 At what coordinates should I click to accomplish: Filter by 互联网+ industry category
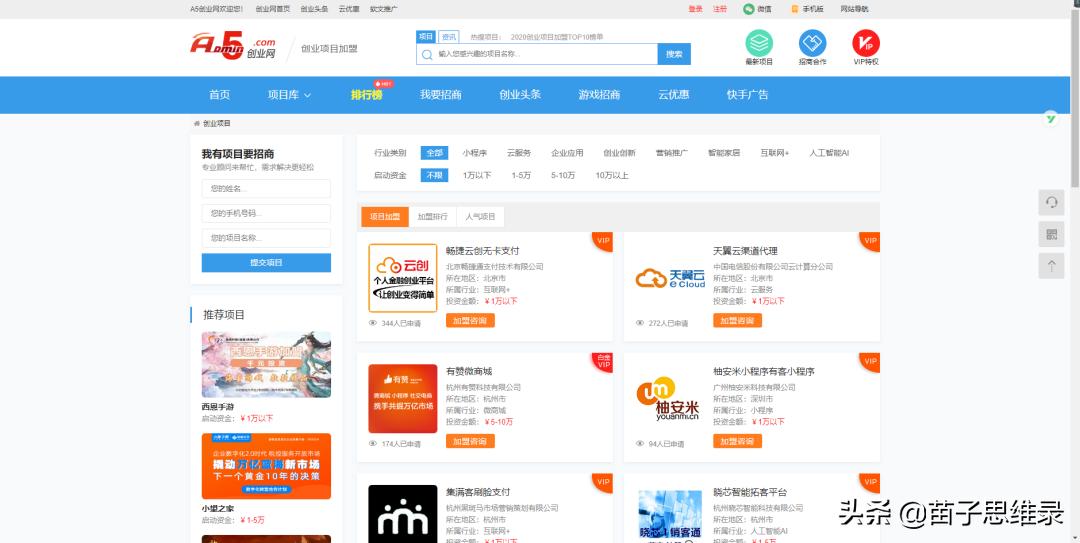pyautogui.click(x=775, y=153)
